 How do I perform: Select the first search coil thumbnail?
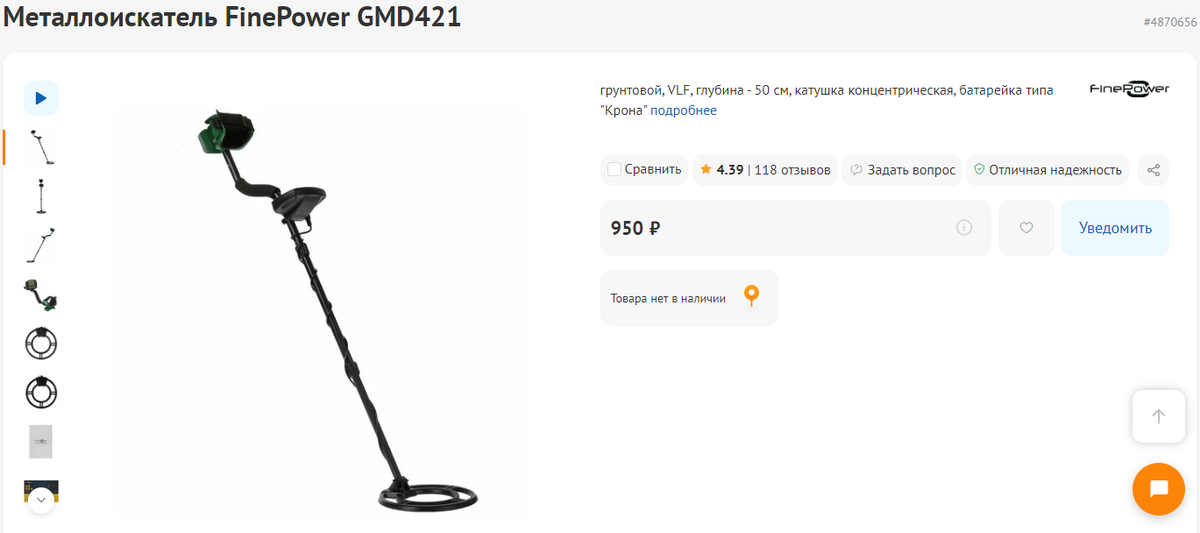(41, 343)
